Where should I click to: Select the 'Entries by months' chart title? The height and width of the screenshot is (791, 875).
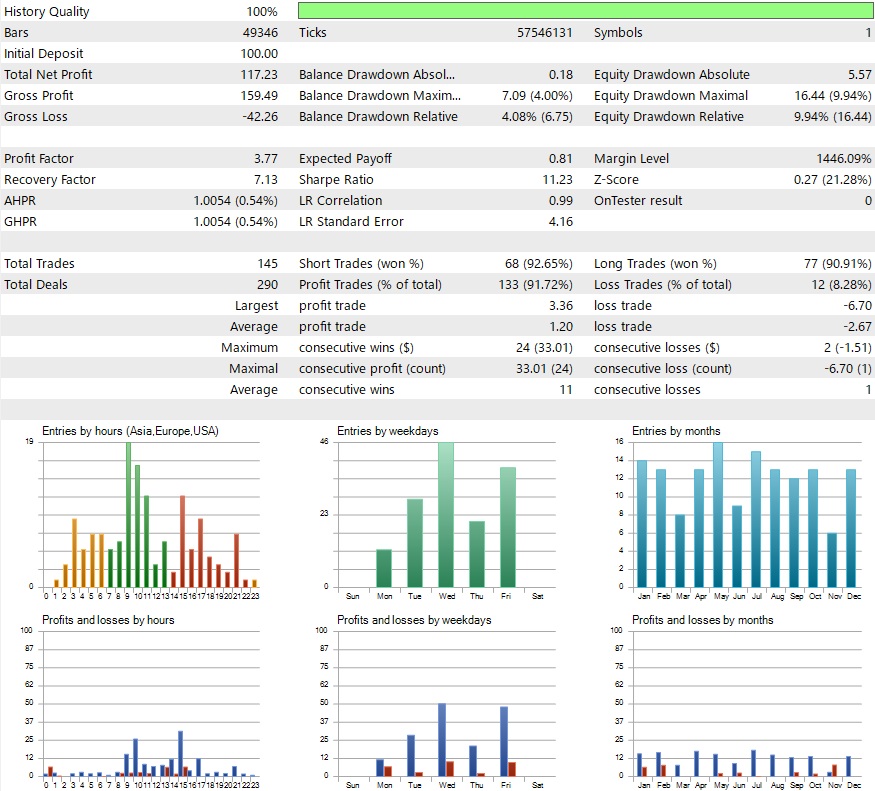676,431
